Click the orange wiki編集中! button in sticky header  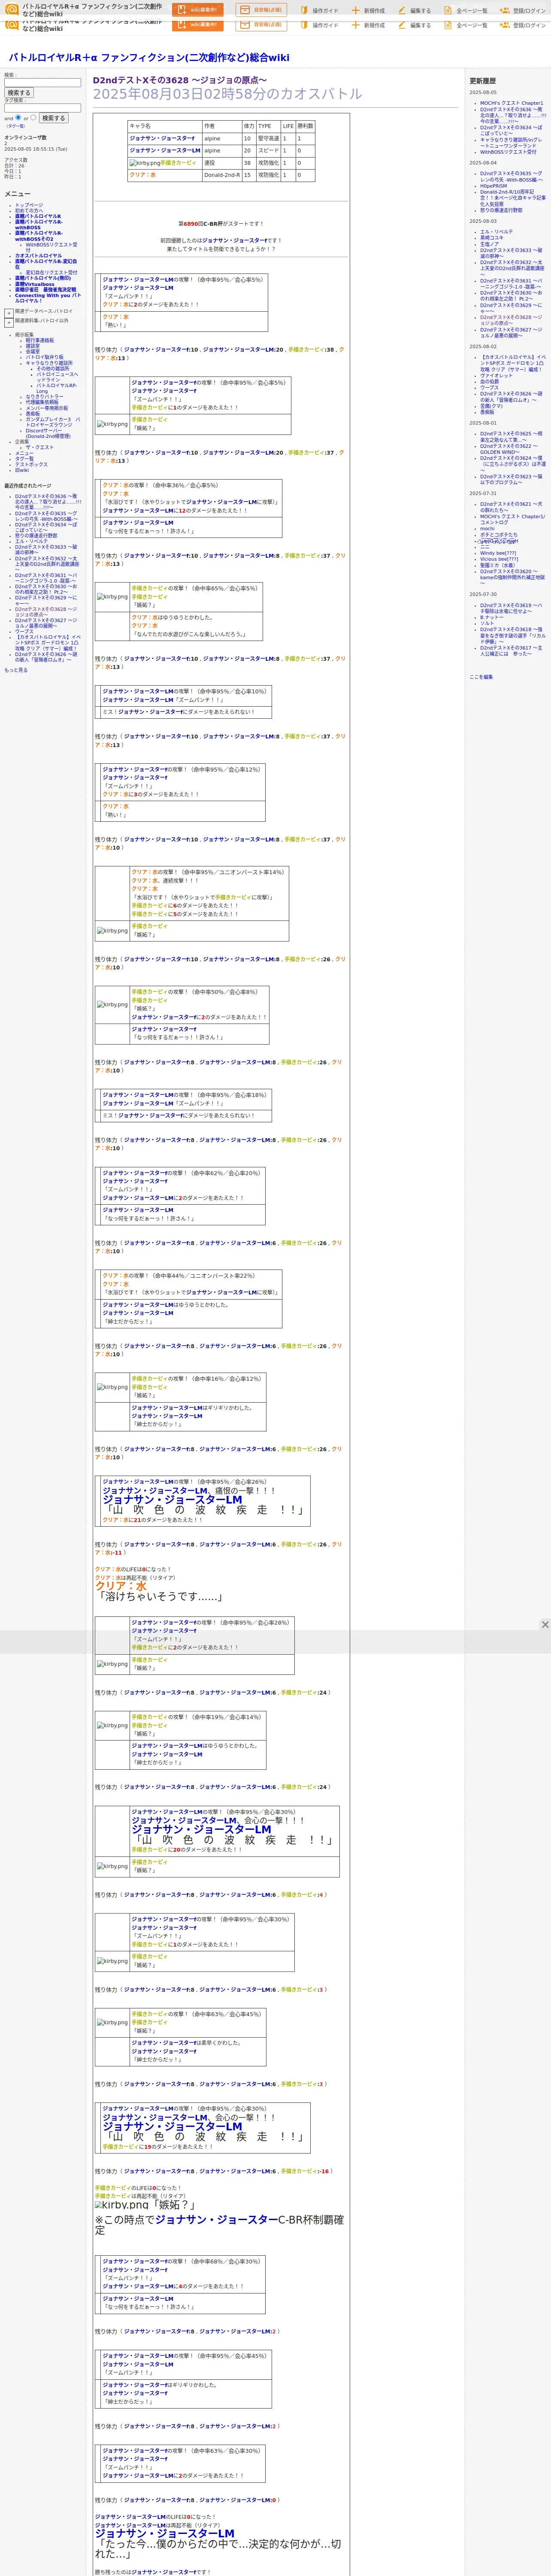(x=198, y=10)
